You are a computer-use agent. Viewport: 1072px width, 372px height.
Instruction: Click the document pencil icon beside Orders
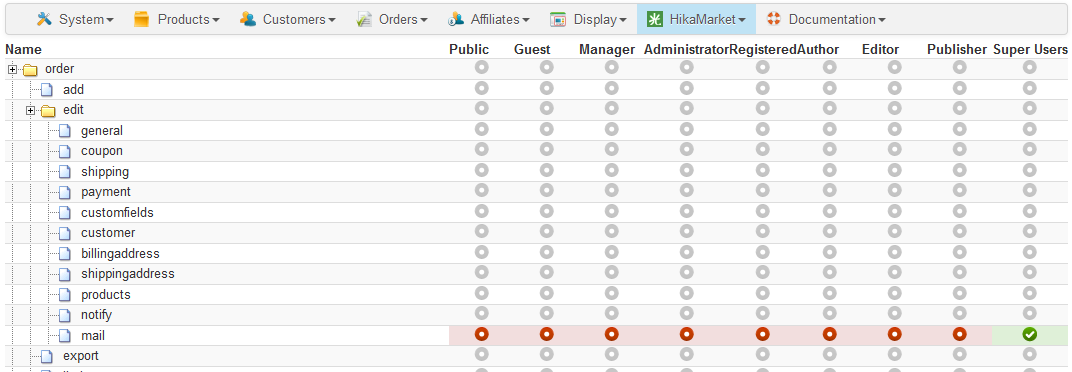(x=364, y=19)
